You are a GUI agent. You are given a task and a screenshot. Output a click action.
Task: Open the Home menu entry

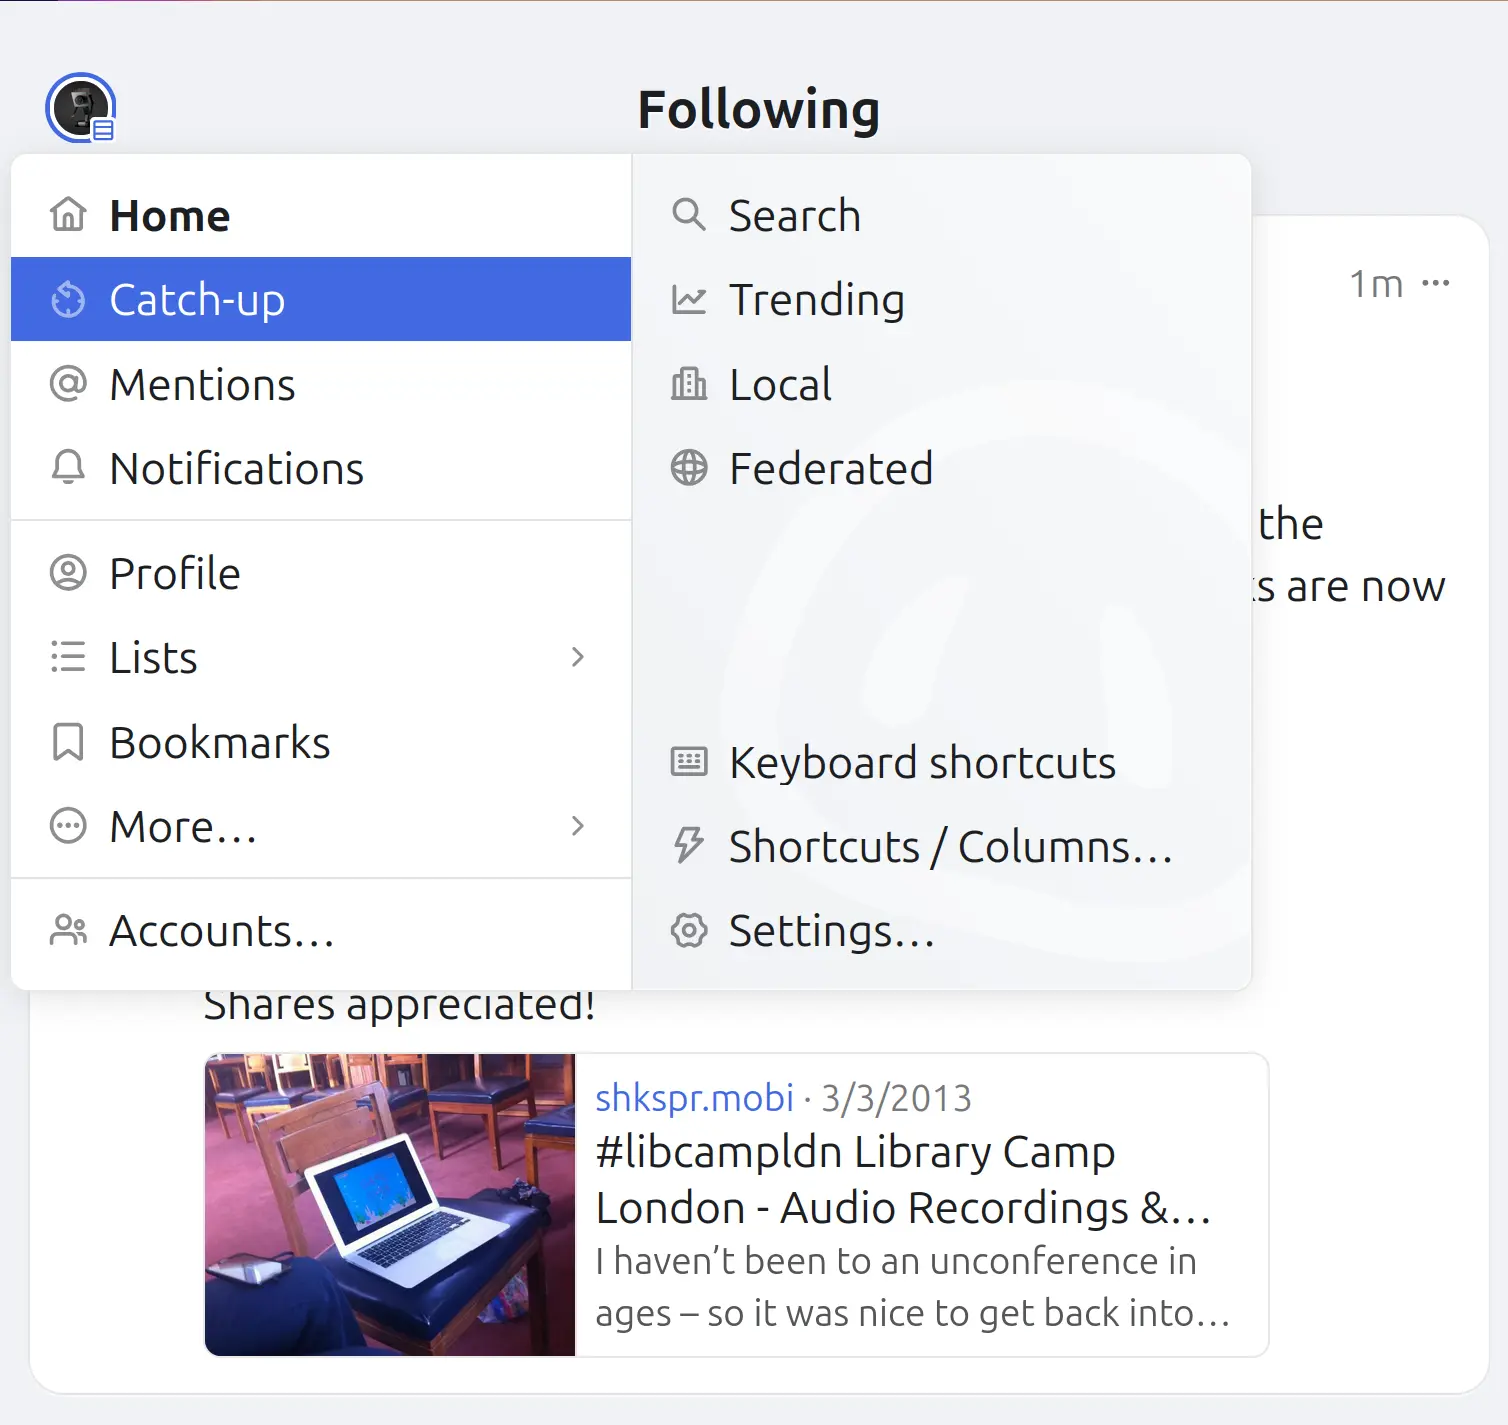[321, 215]
